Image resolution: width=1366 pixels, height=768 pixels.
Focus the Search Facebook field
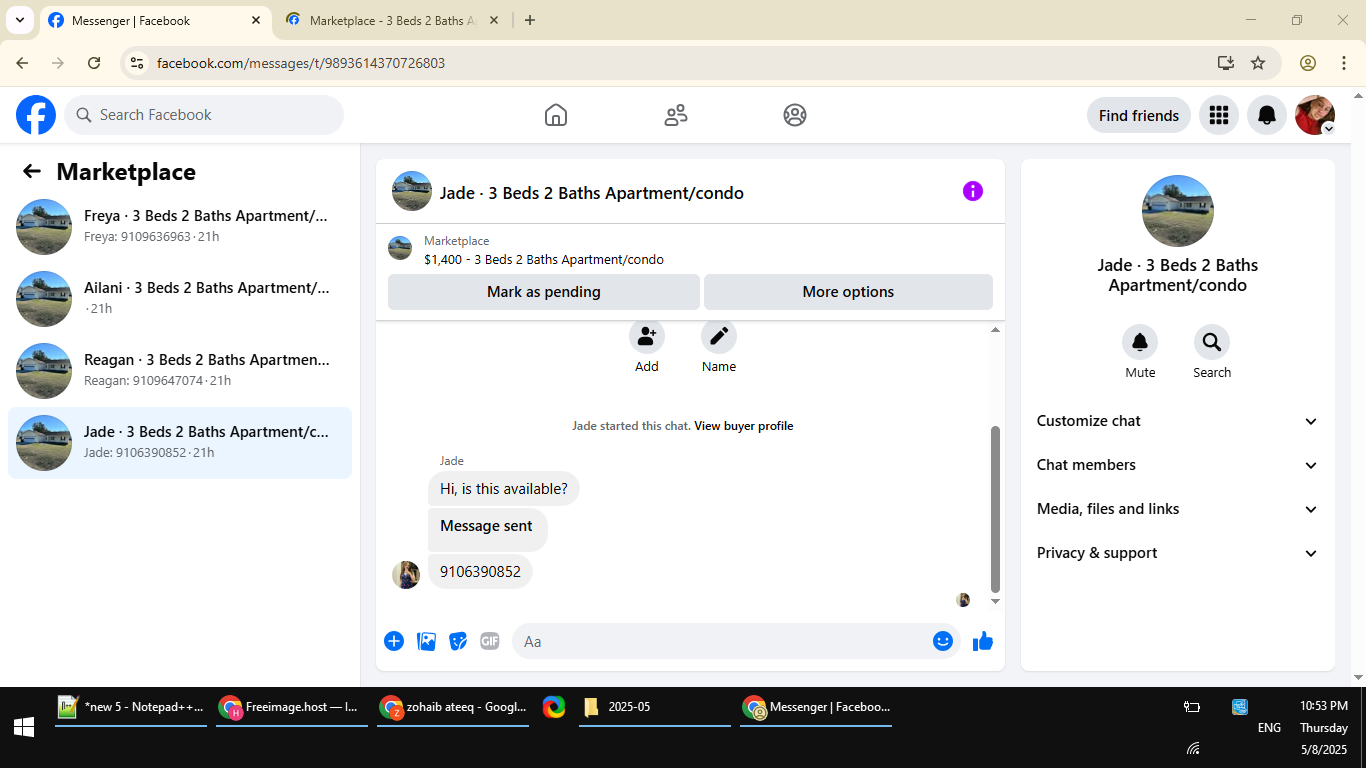[204, 115]
